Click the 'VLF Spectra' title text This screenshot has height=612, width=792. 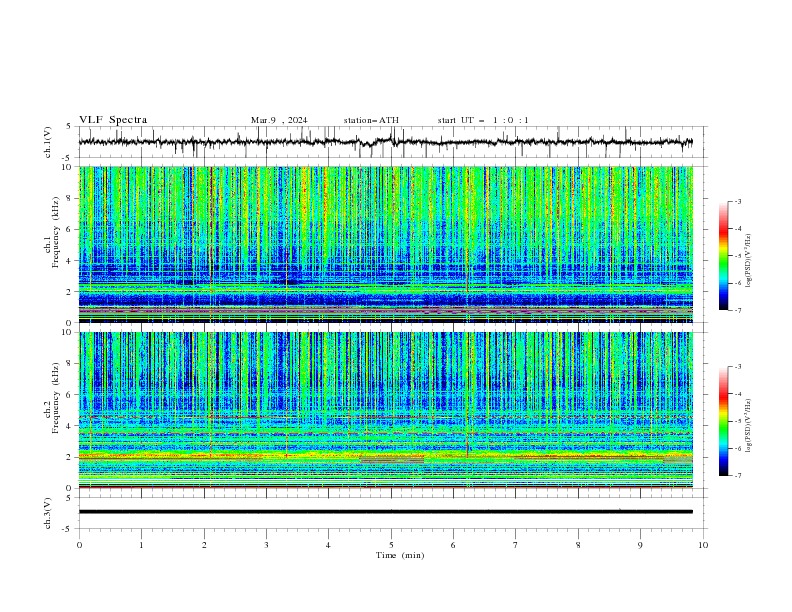click(113, 120)
